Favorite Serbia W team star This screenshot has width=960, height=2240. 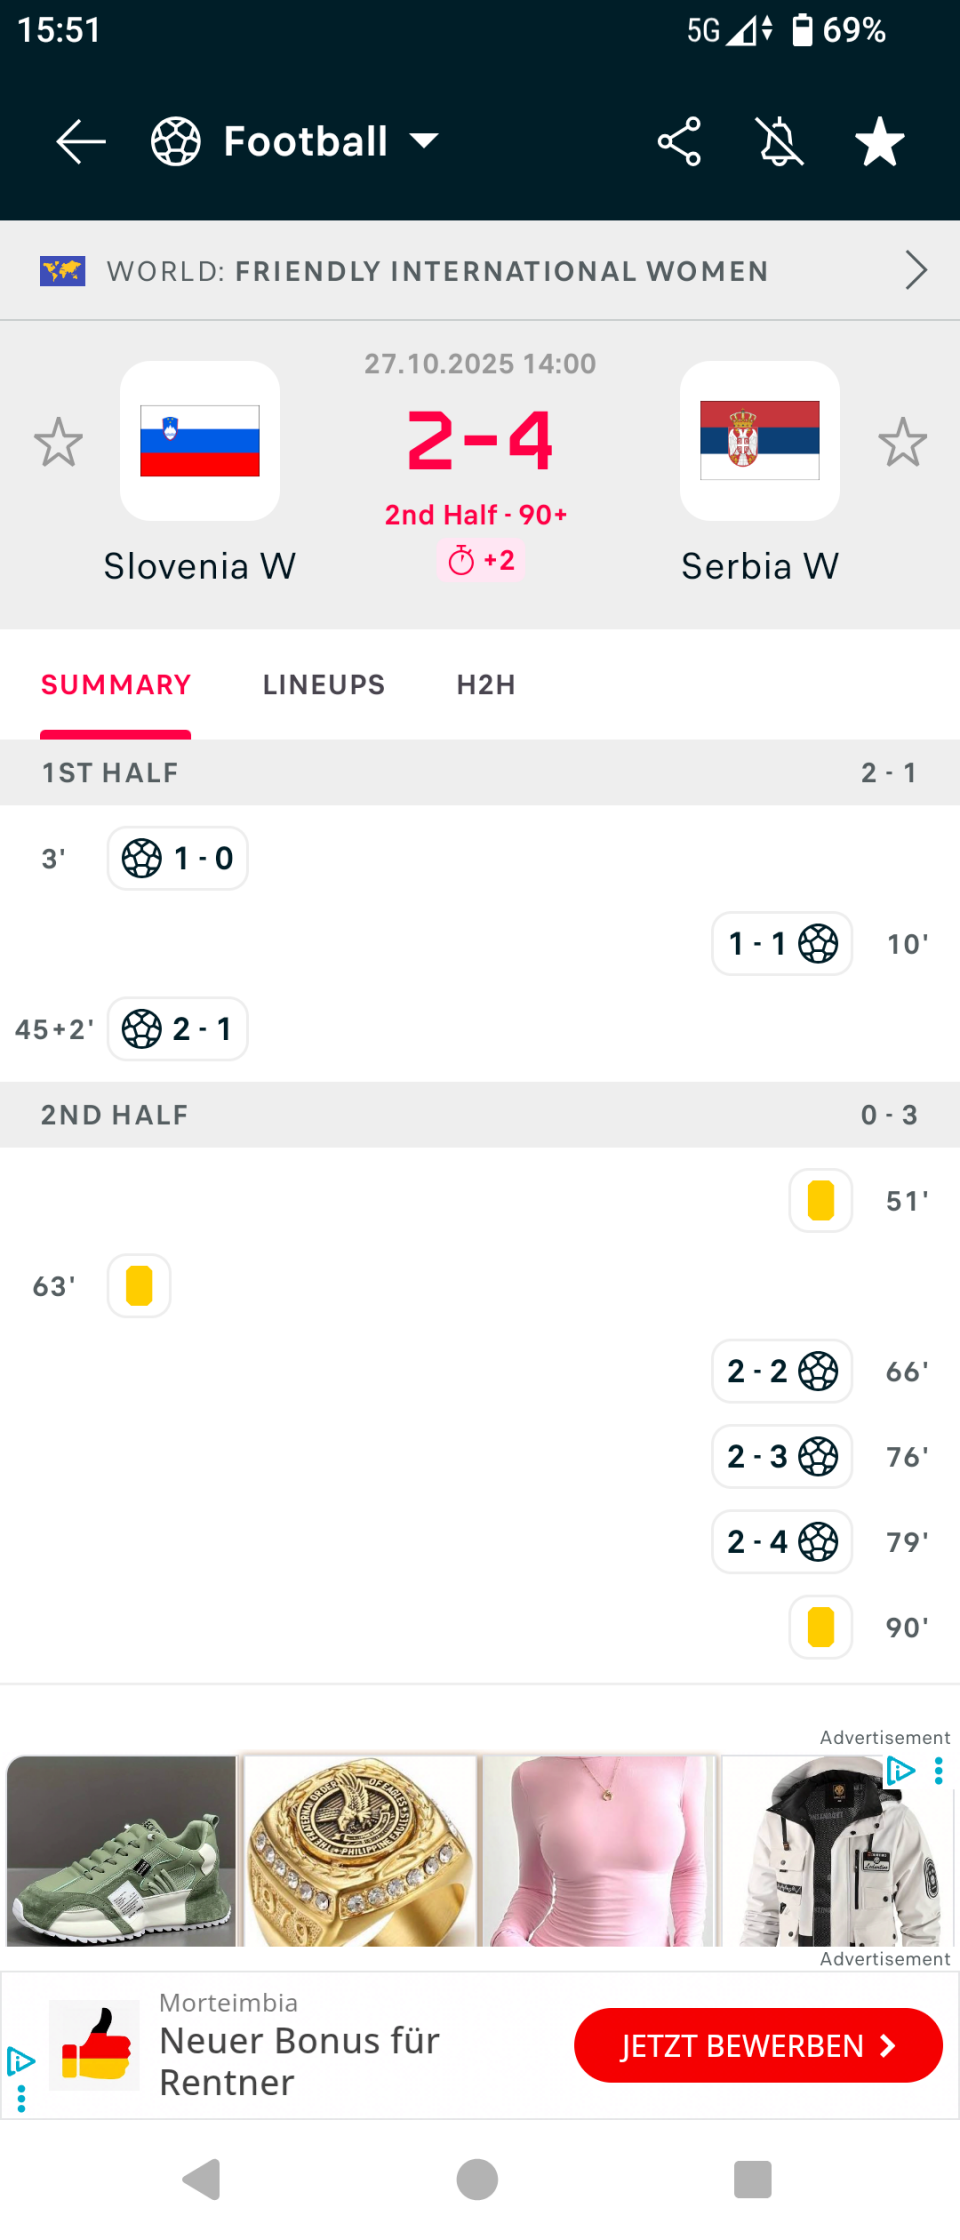pos(902,442)
